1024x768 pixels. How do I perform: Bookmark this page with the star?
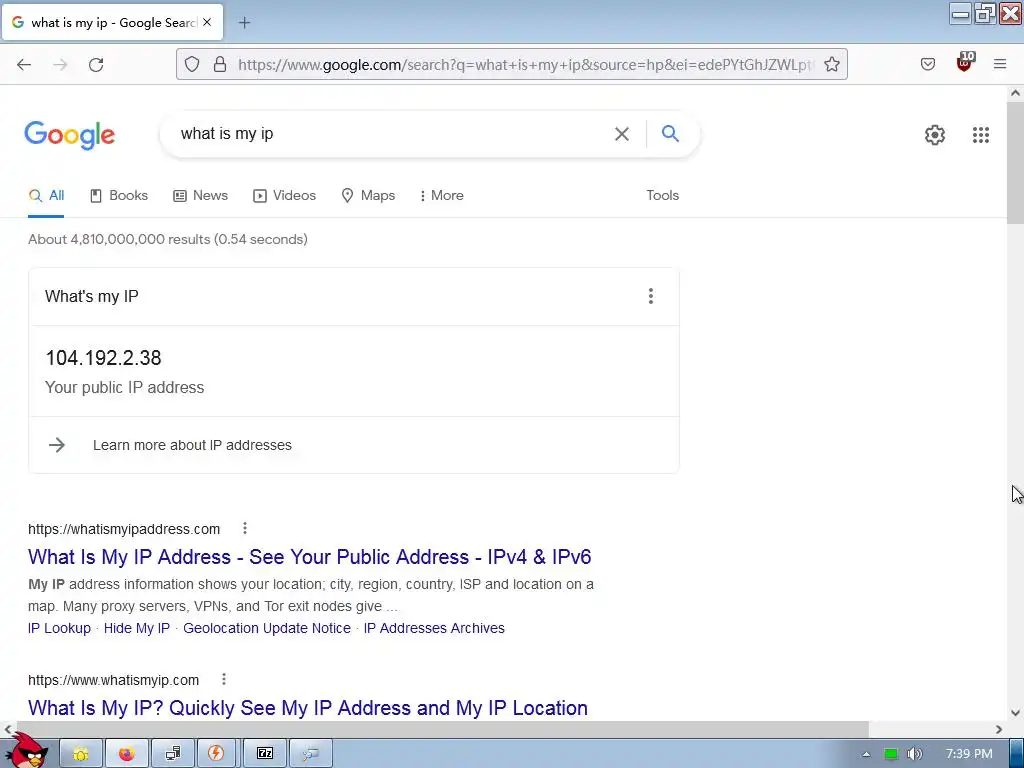tap(831, 64)
